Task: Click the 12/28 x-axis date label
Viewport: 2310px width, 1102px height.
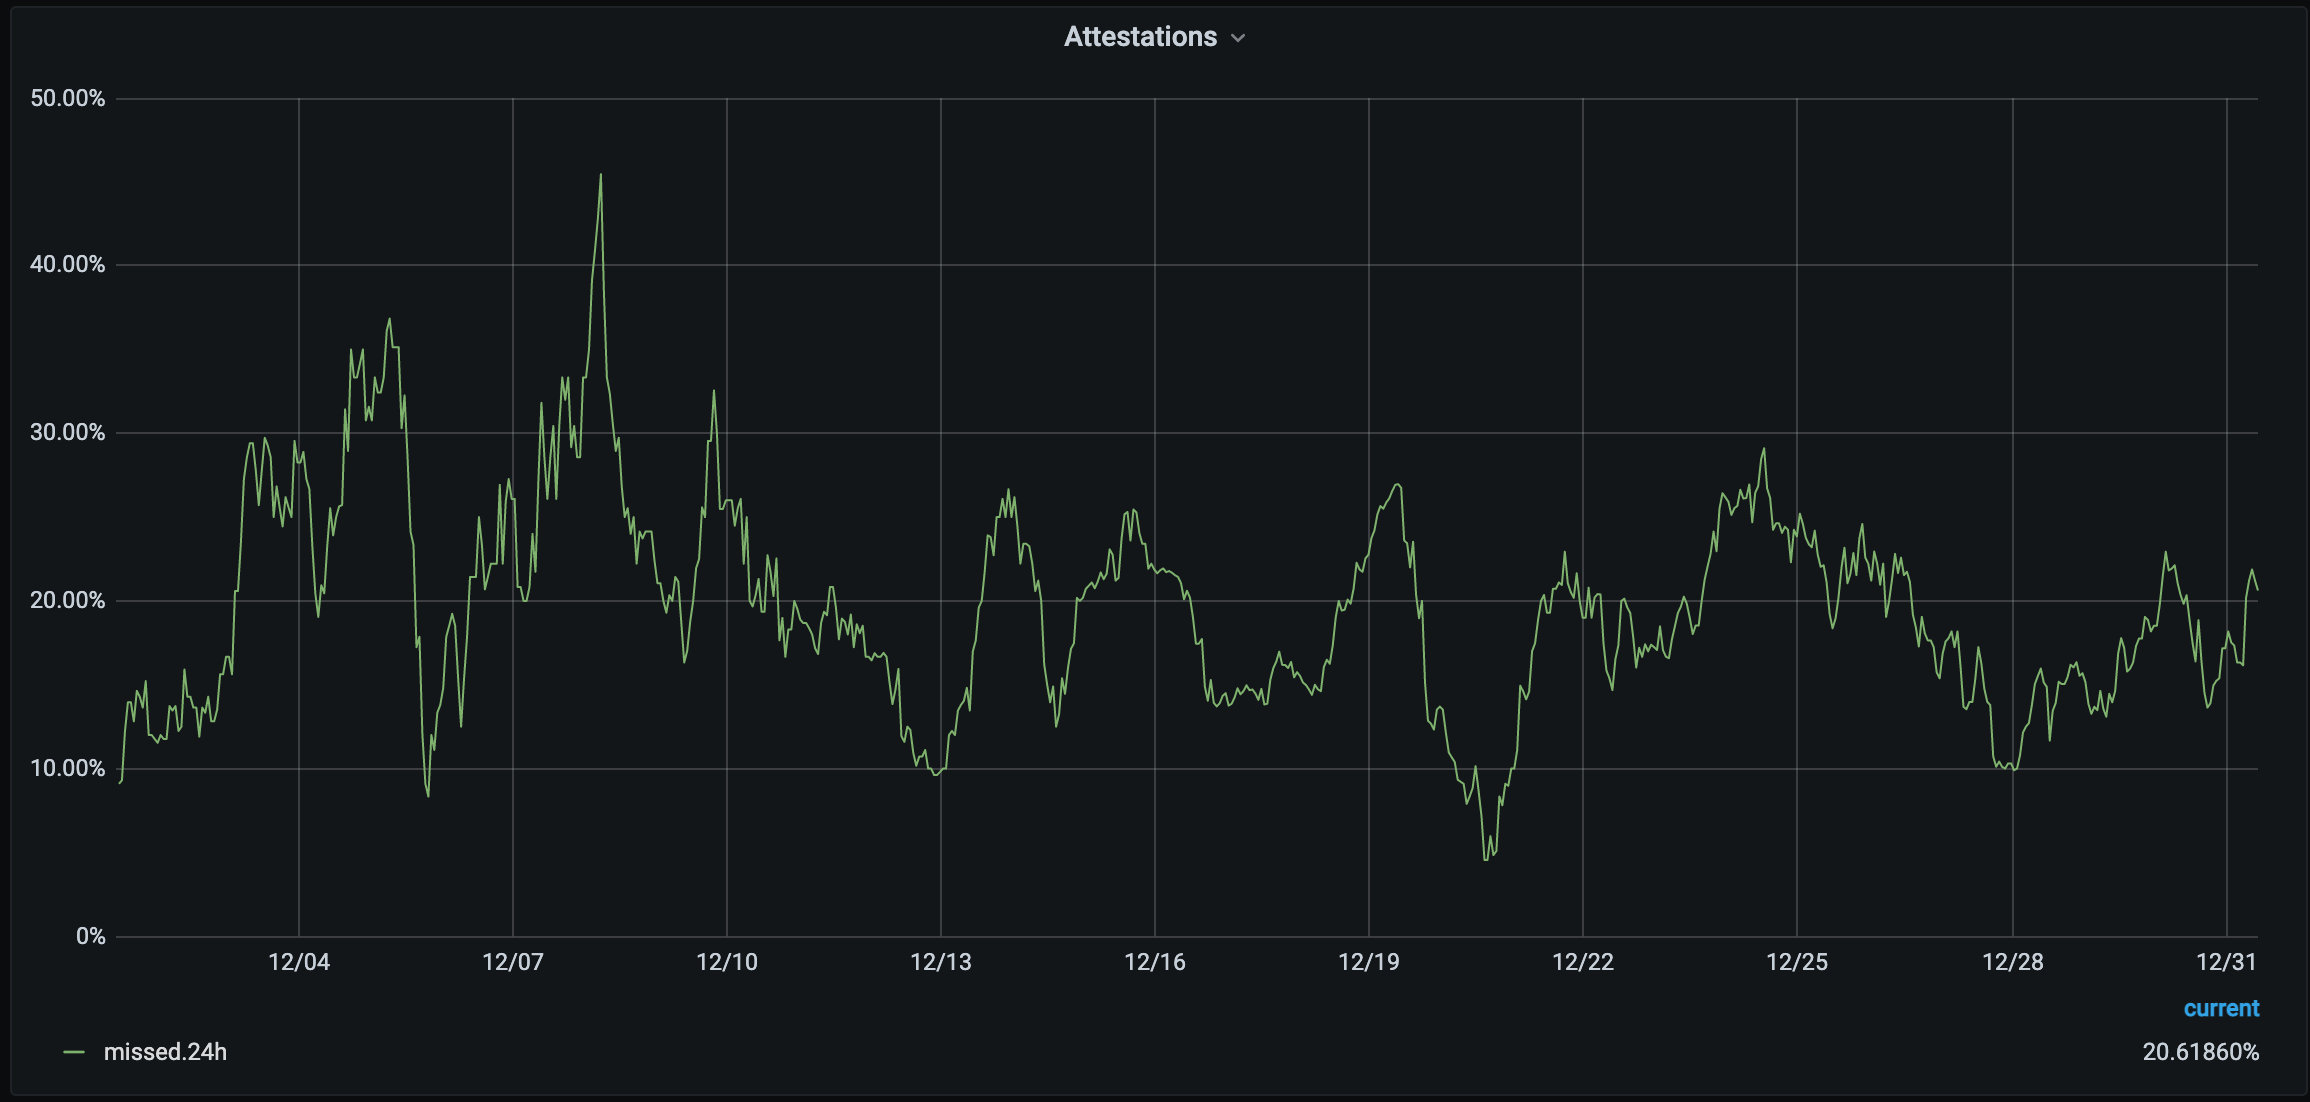Action: pyautogui.click(x=2013, y=962)
